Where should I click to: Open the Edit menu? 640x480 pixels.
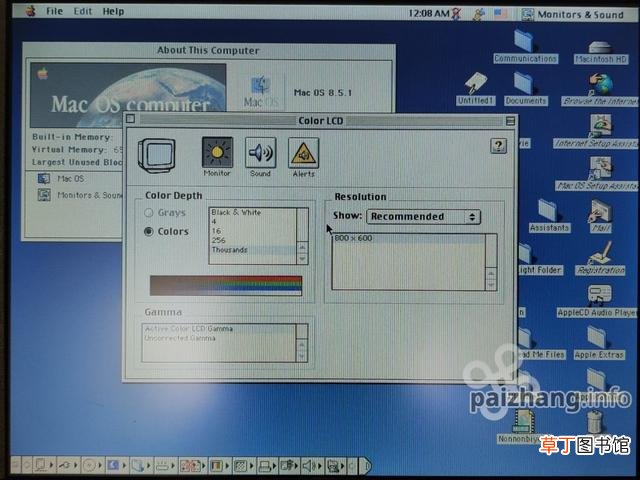[83, 11]
